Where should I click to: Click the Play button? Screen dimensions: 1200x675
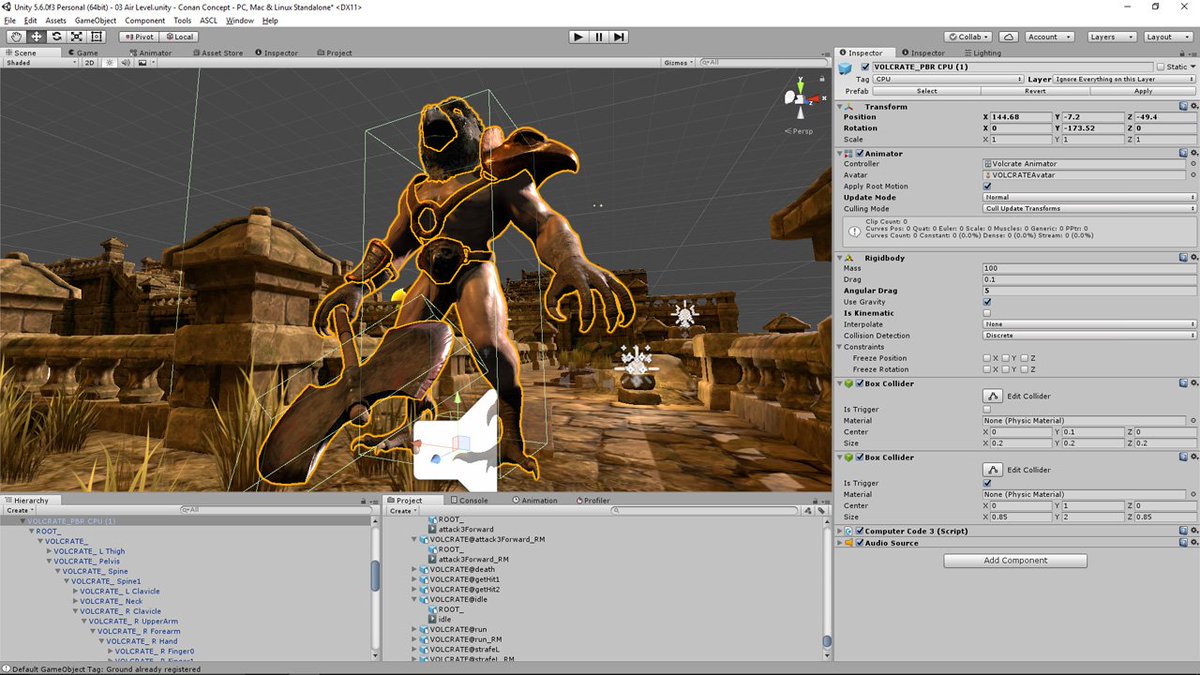578,37
